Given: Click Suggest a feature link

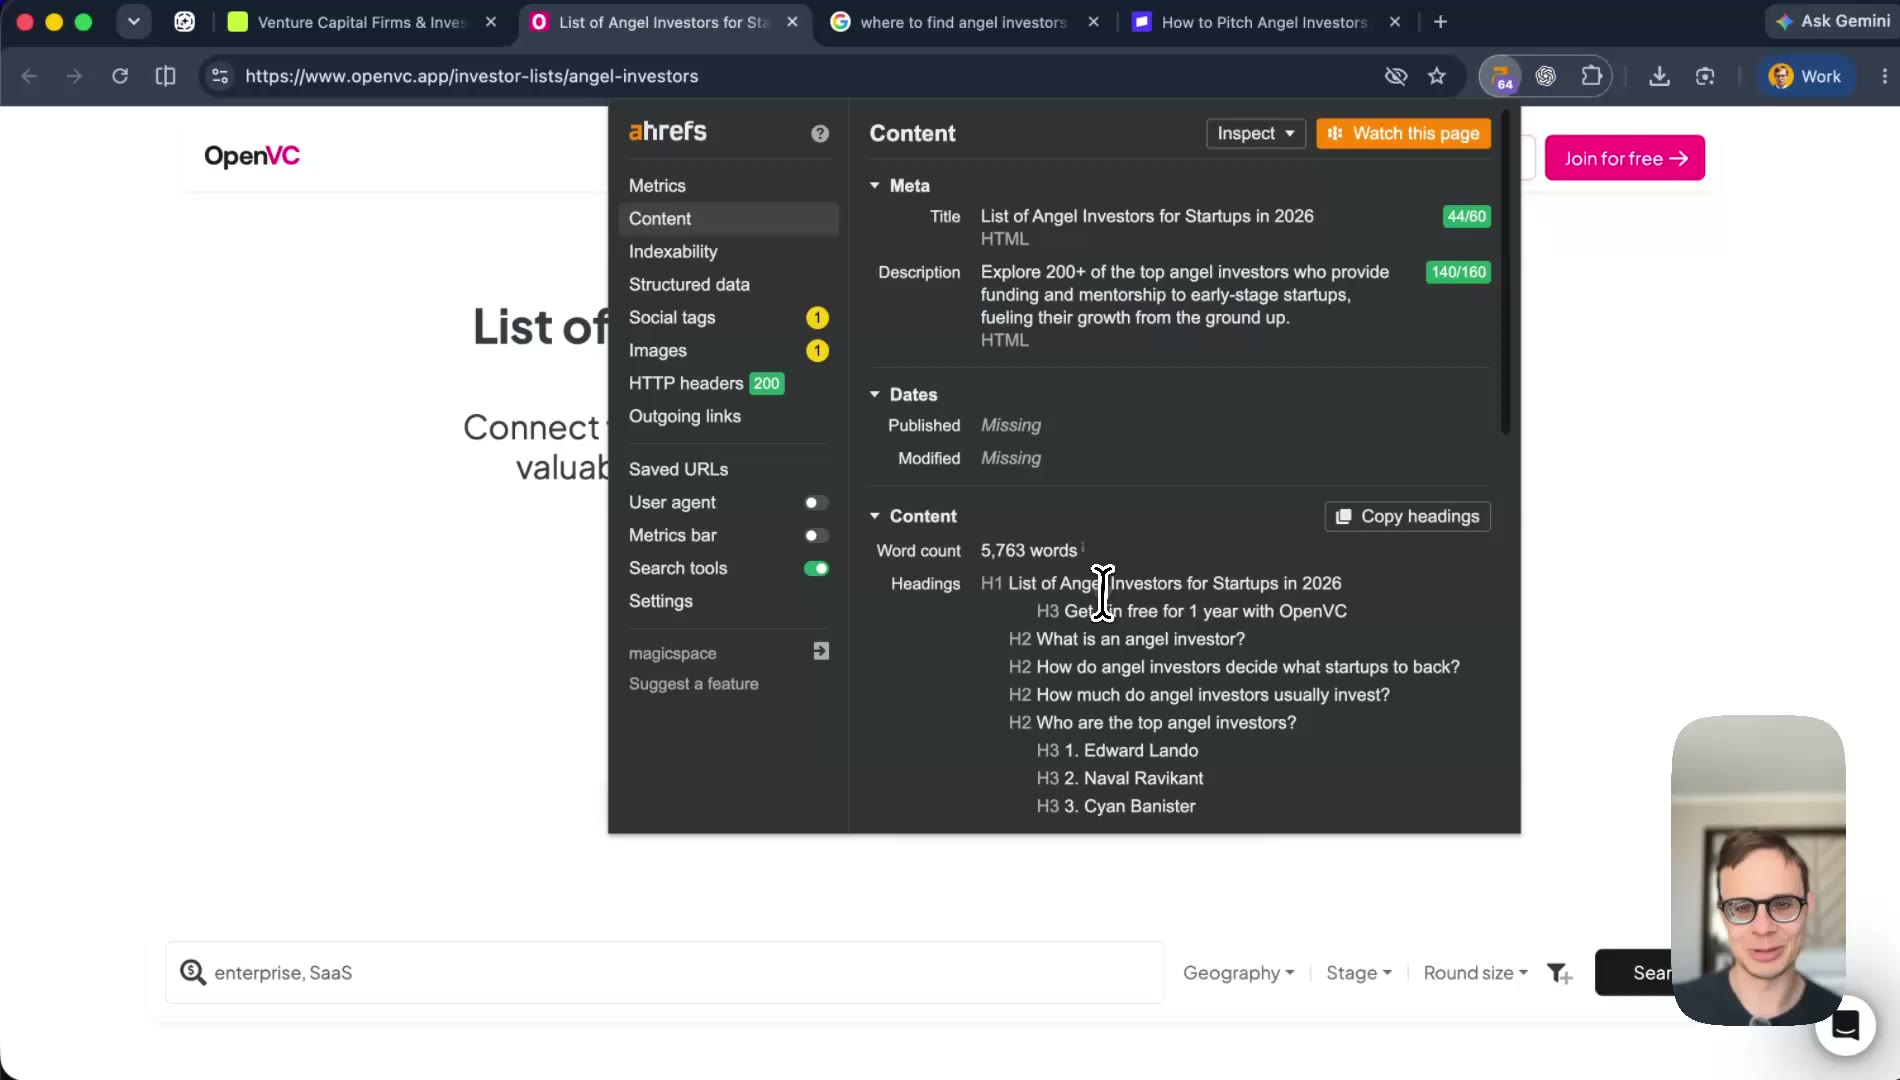Looking at the screenshot, I should click(694, 684).
